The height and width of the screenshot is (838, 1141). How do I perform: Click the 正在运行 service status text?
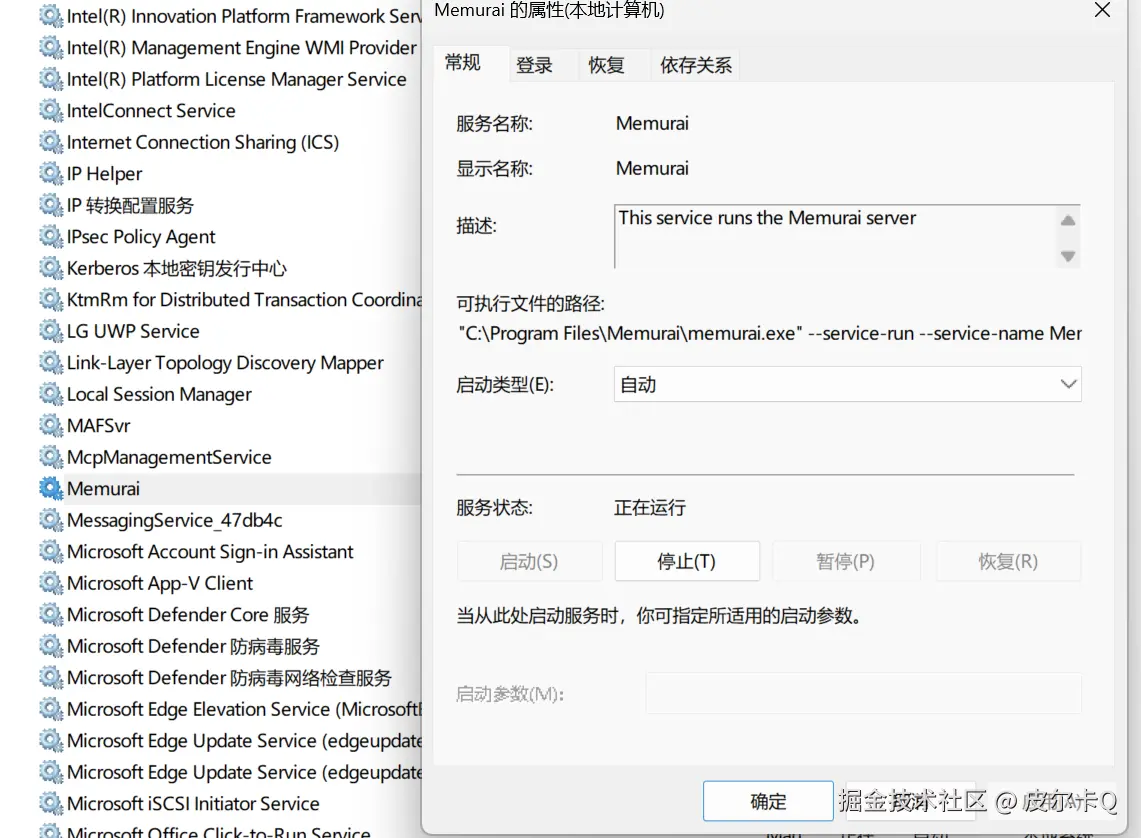pos(650,507)
